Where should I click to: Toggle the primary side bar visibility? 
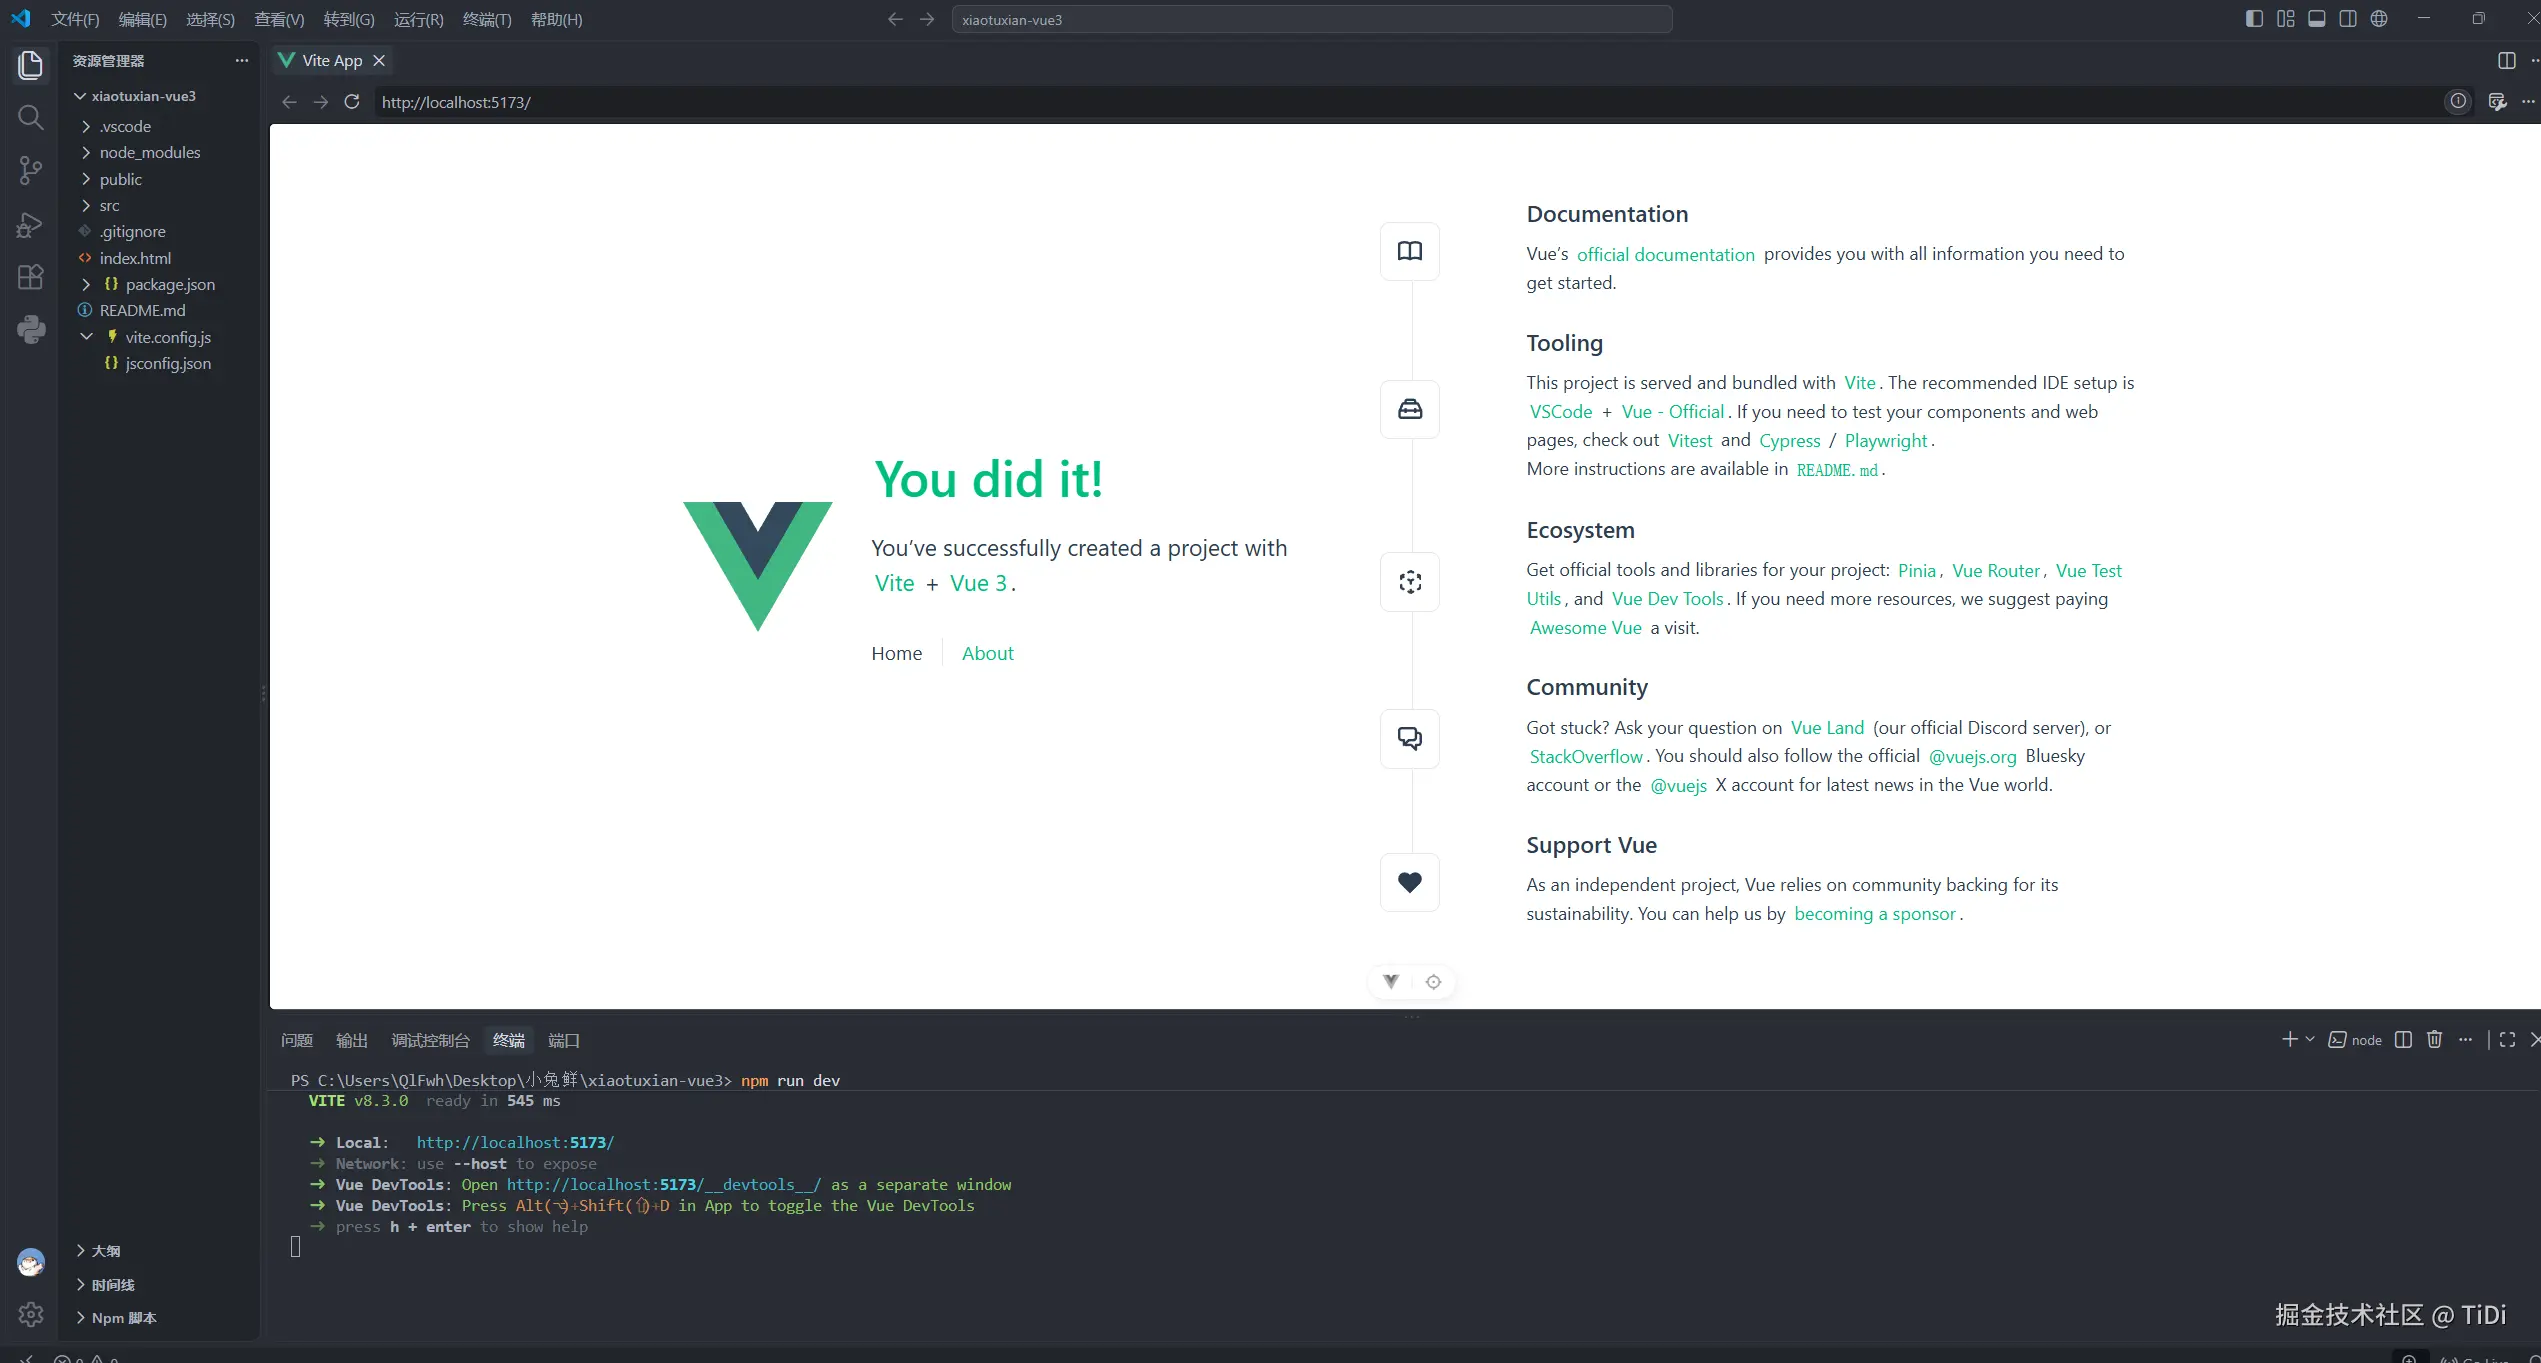click(2254, 19)
